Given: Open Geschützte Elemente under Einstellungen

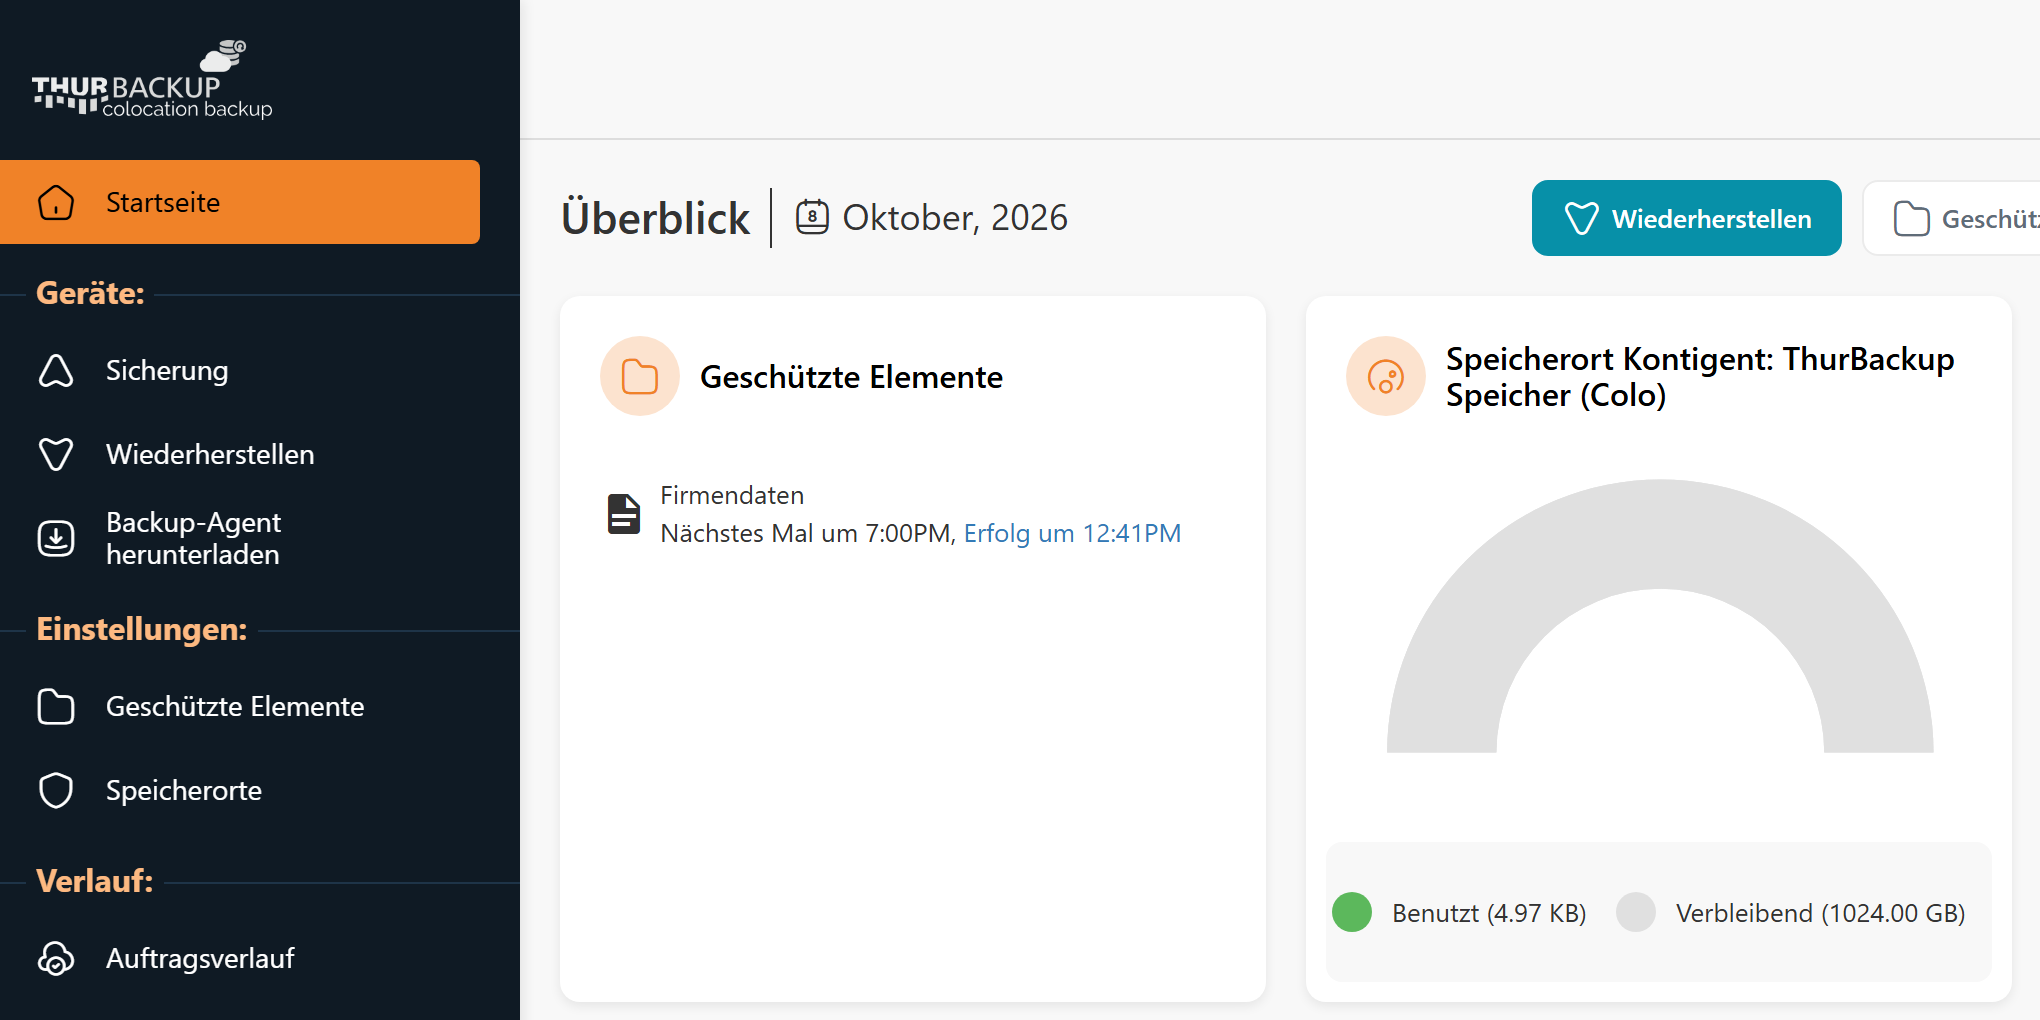Looking at the screenshot, I should coord(235,706).
